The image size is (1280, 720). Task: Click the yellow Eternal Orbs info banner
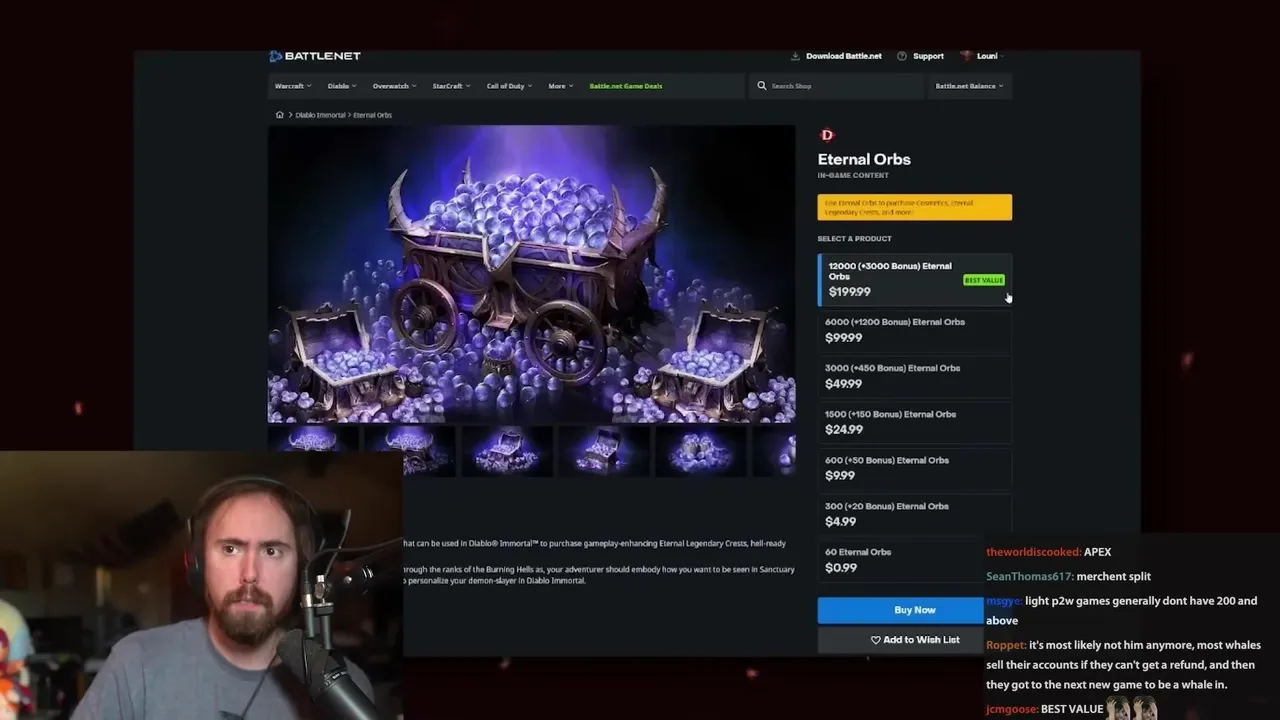point(915,207)
